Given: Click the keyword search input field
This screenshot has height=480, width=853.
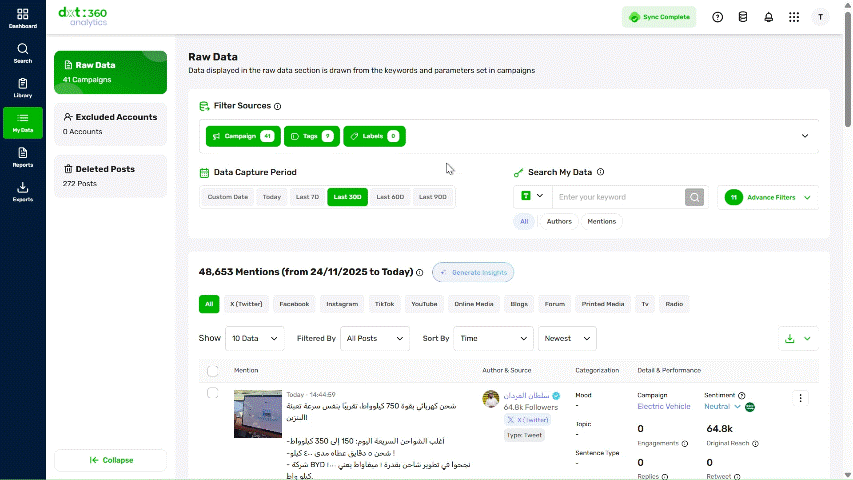Looking at the screenshot, I should click(x=619, y=197).
